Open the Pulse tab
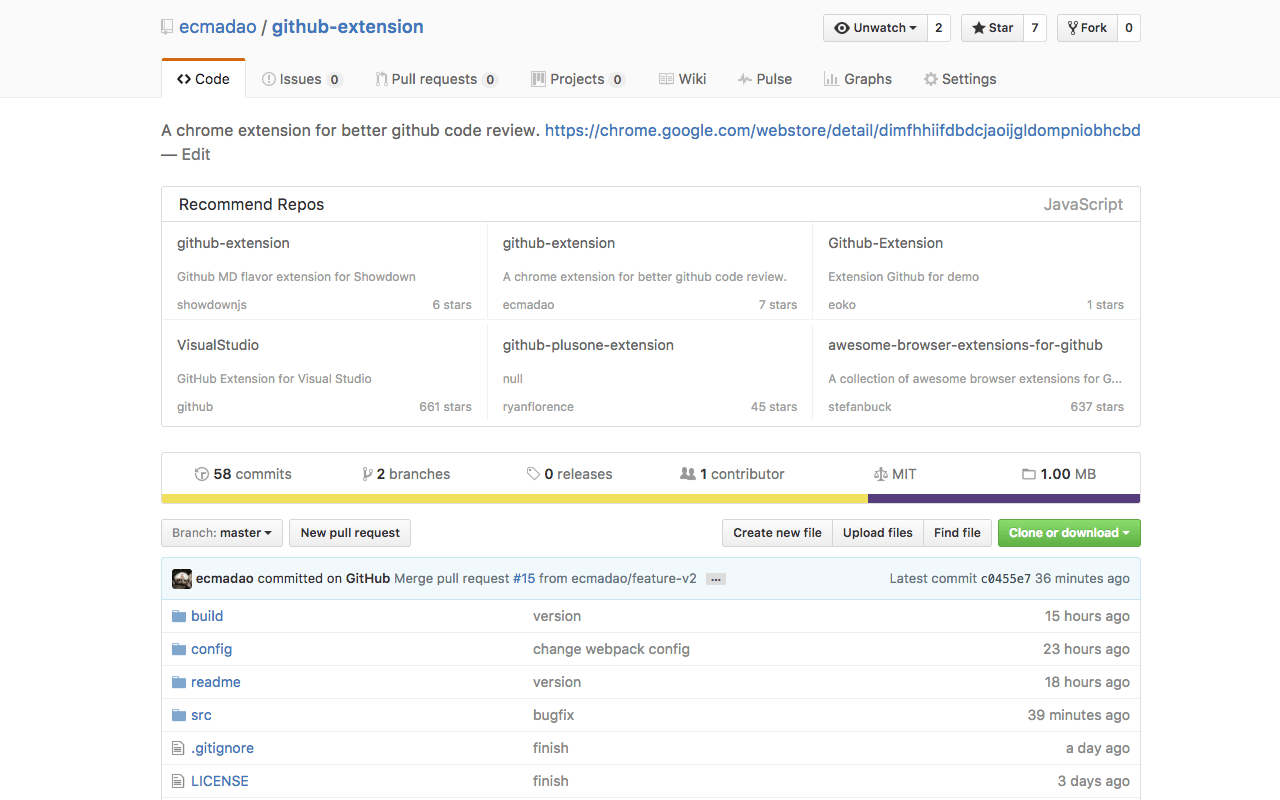The height and width of the screenshot is (800, 1280). (x=765, y=79)
